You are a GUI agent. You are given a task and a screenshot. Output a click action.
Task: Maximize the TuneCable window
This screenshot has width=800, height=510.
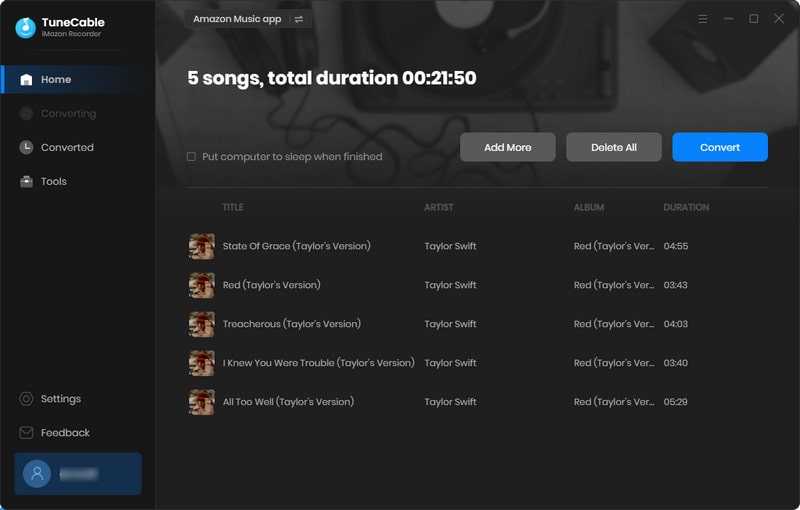pyautogui.click(x=754, y=19)
